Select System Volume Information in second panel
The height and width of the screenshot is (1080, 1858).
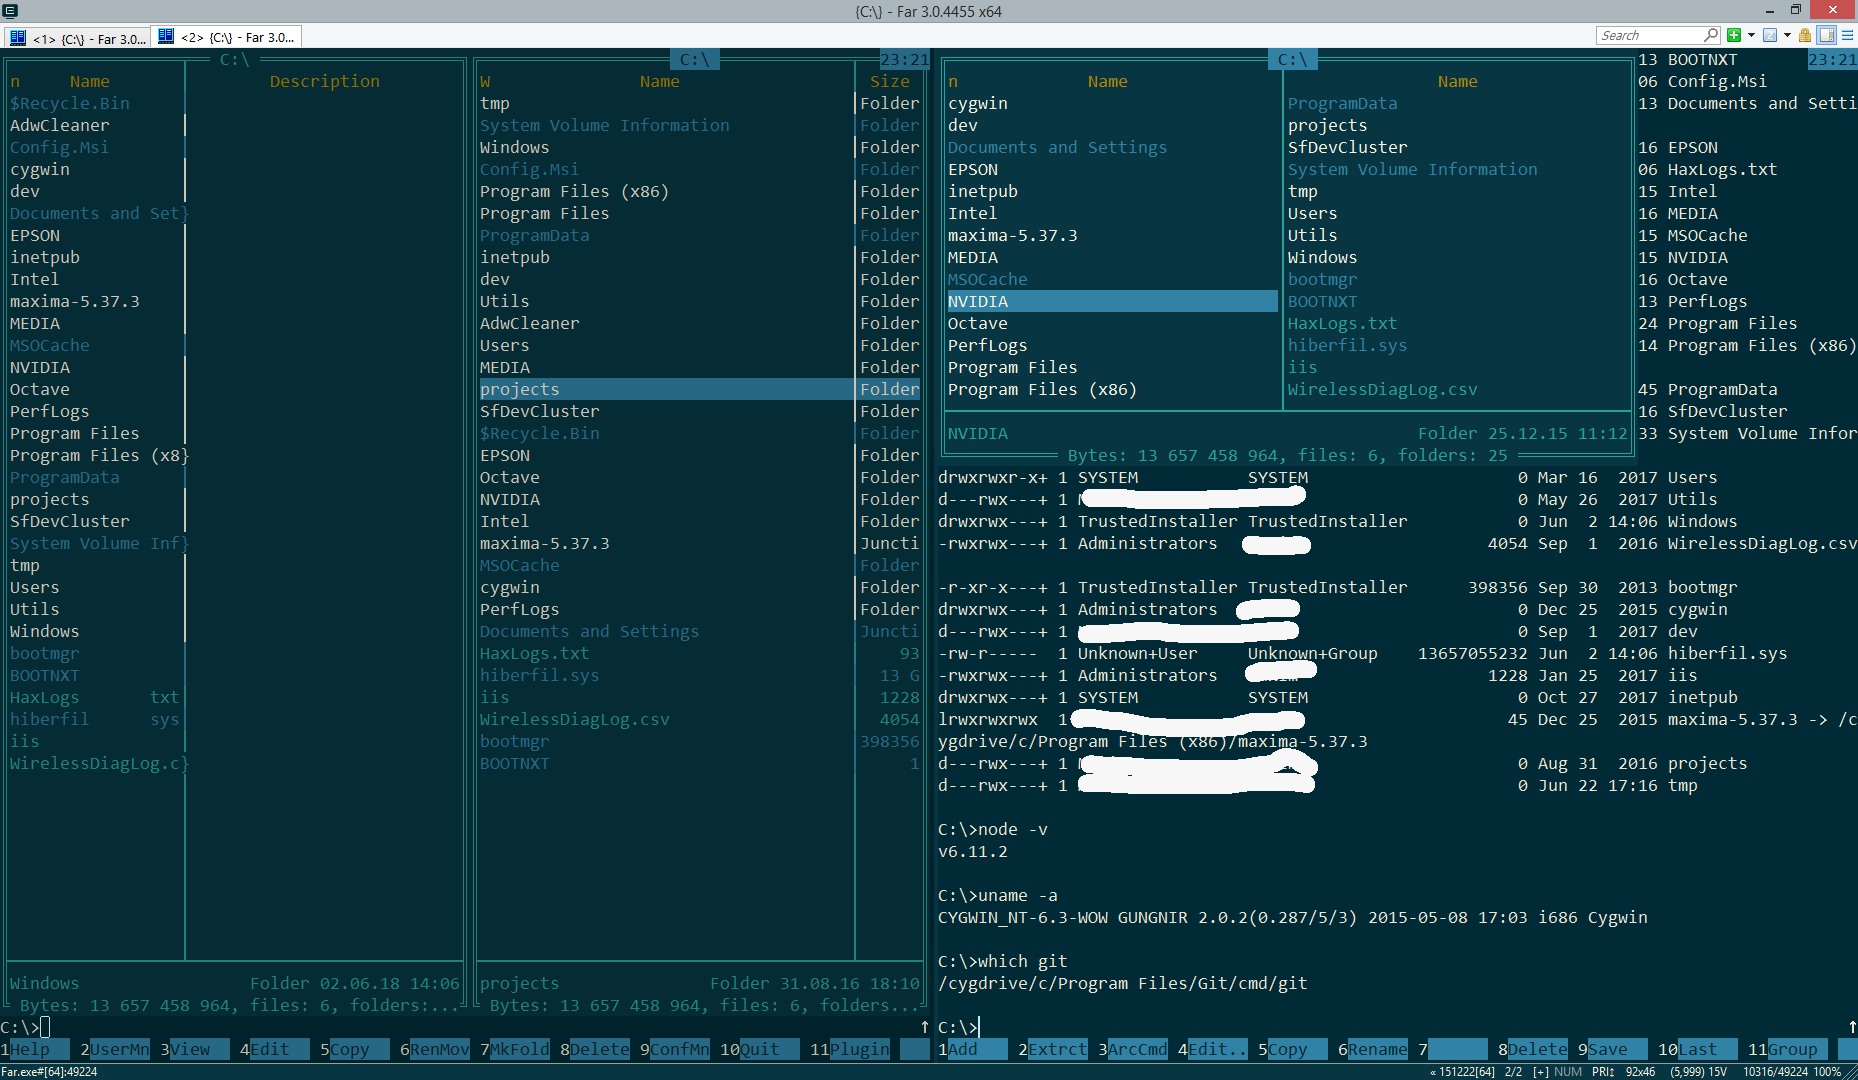click(605, 125)
